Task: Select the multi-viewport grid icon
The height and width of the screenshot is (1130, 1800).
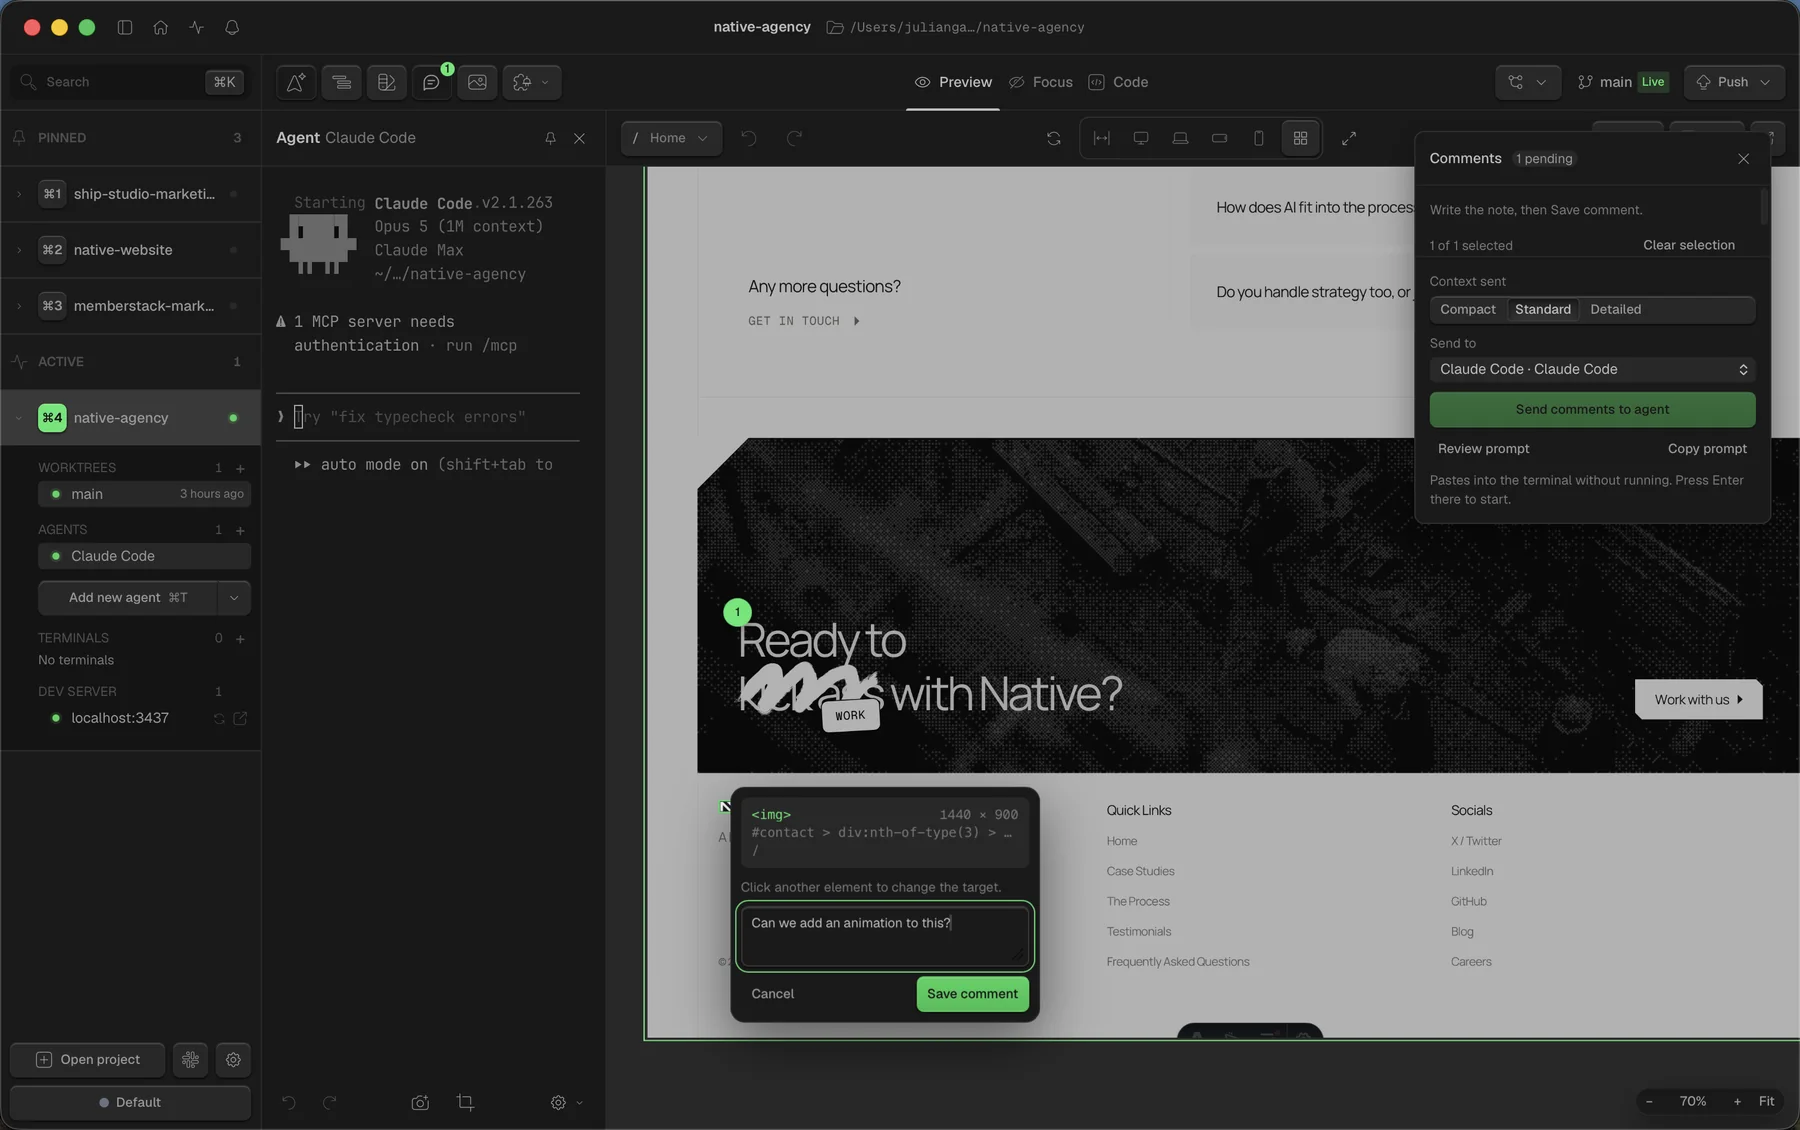Action: click(1300, 138)
